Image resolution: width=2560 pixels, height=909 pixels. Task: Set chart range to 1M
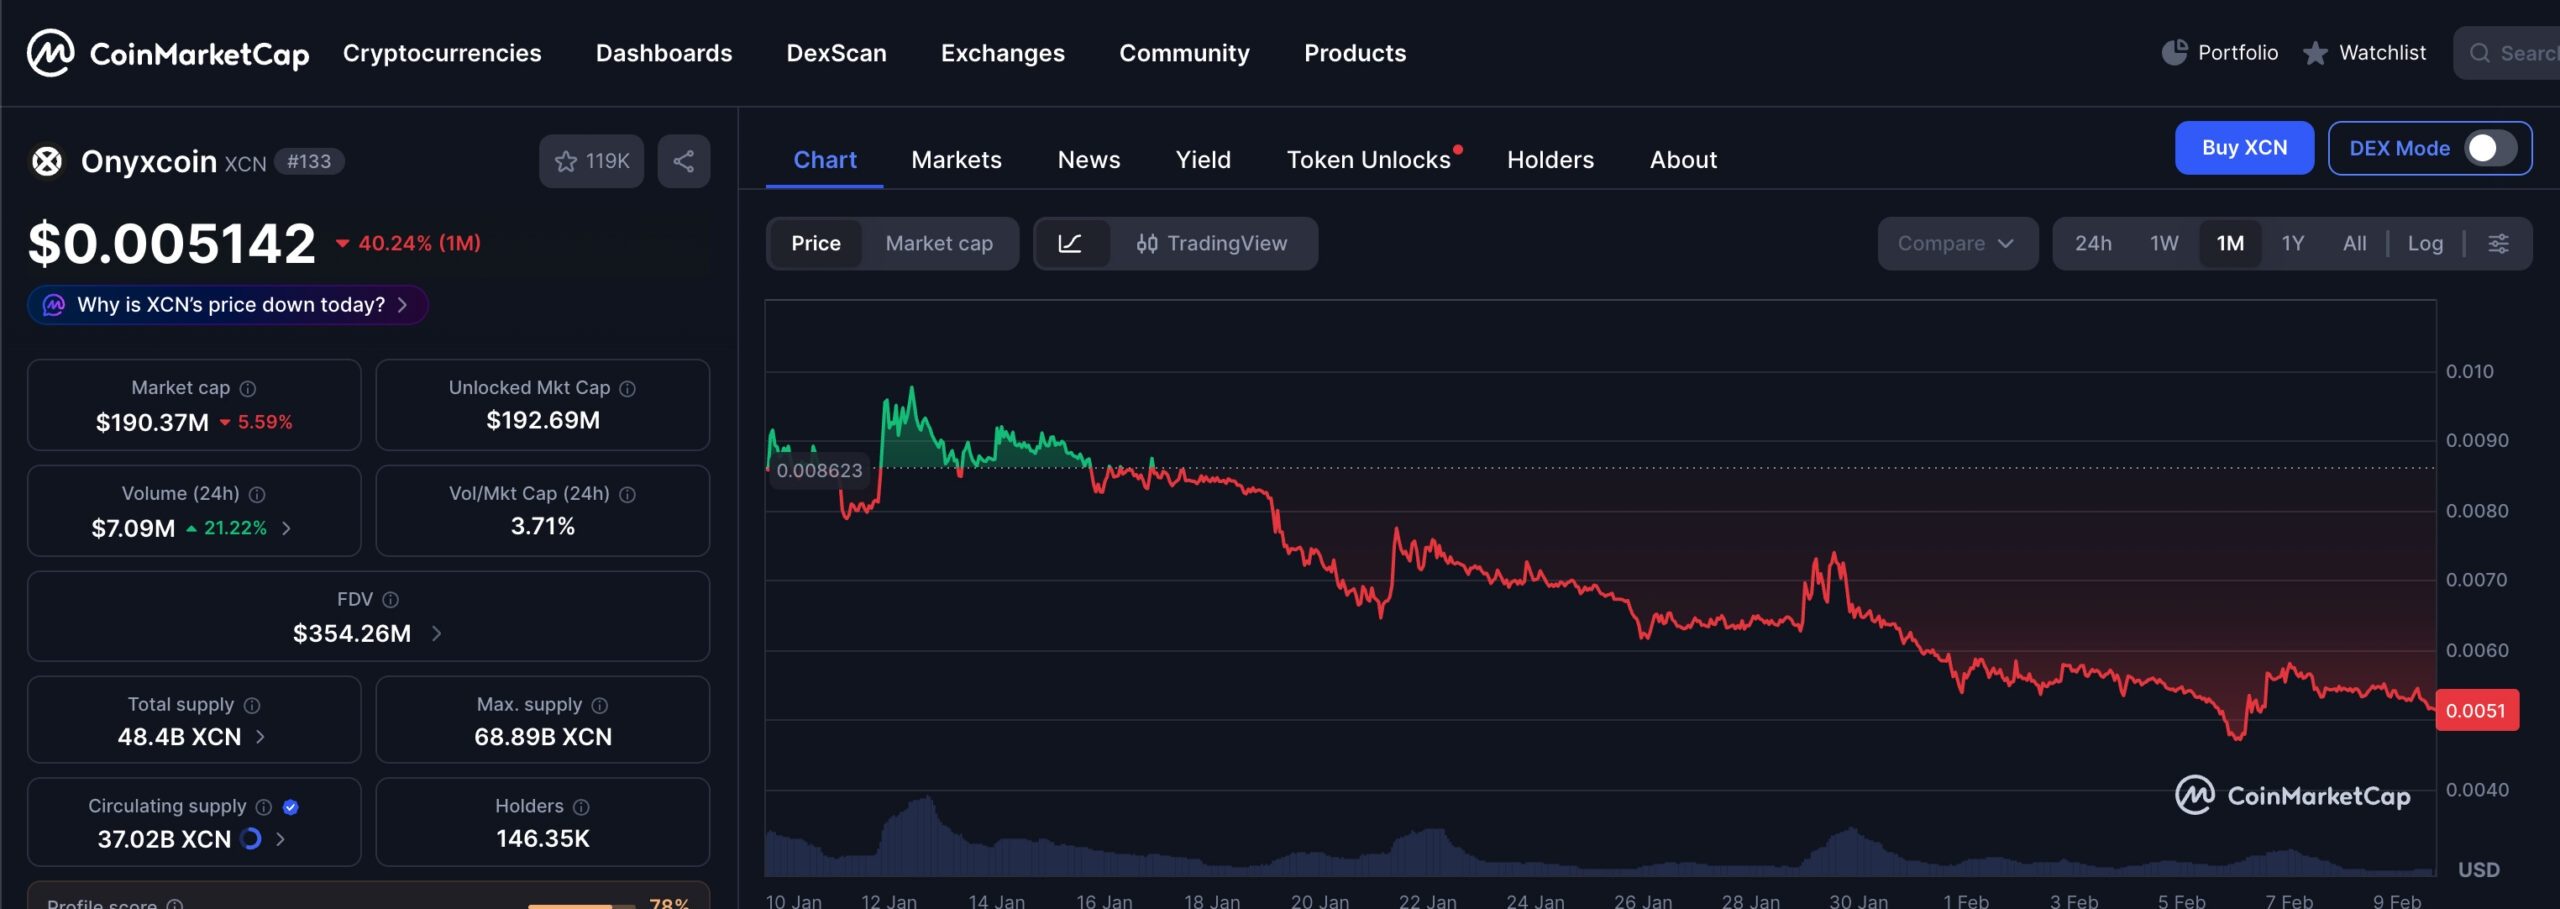[x=2230, y=243]
